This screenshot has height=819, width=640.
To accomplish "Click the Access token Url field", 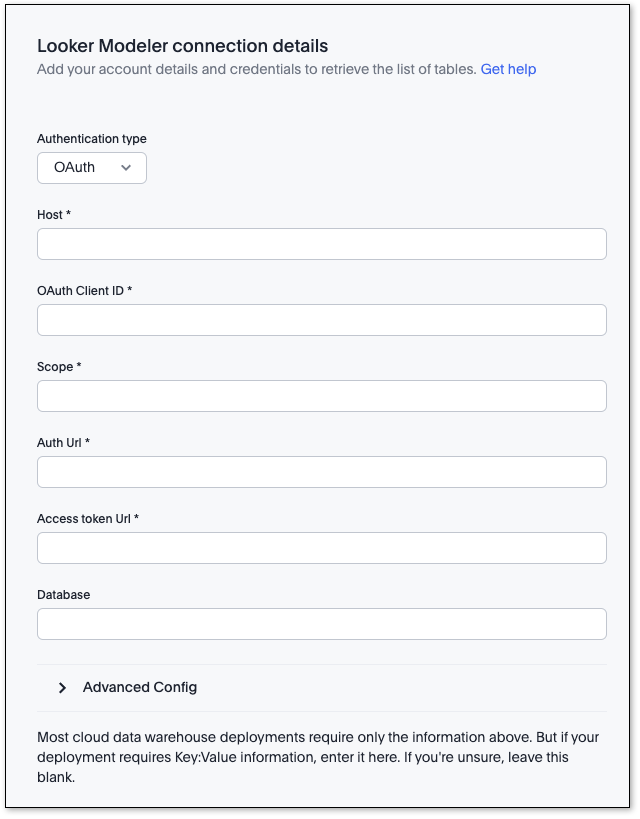I will pyautogui.click(x=320, y=548).
